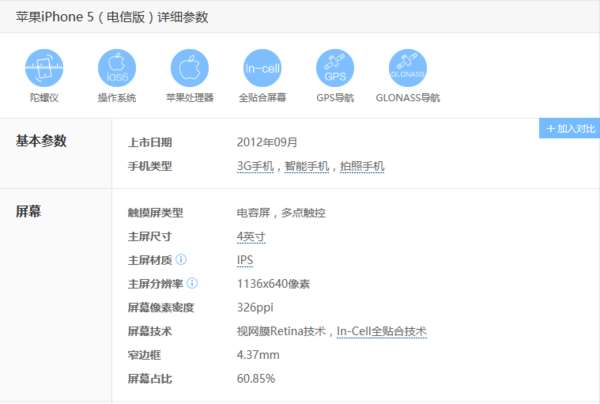Click the 屏幕 section heading
Image resolution: width=600 pixels, height=404 pixels.
28,211
